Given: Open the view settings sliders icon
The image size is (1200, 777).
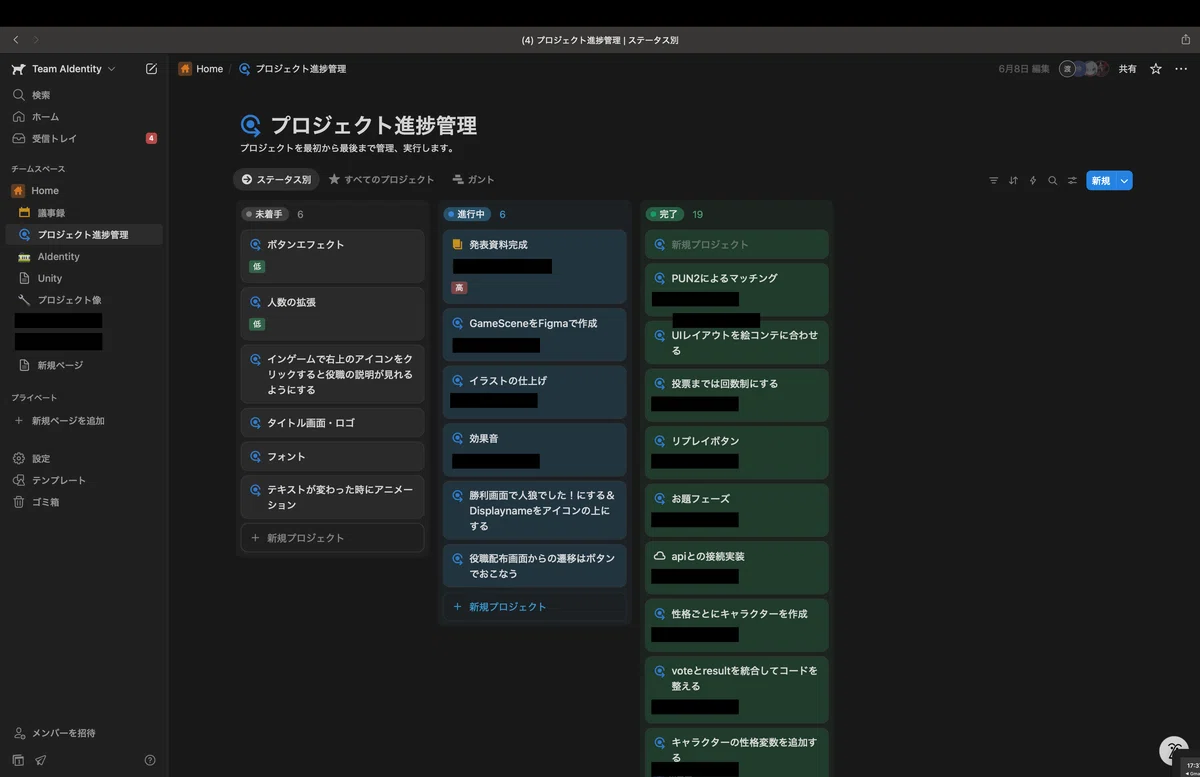Looking at the screenshot, I should pos(1072,181).
